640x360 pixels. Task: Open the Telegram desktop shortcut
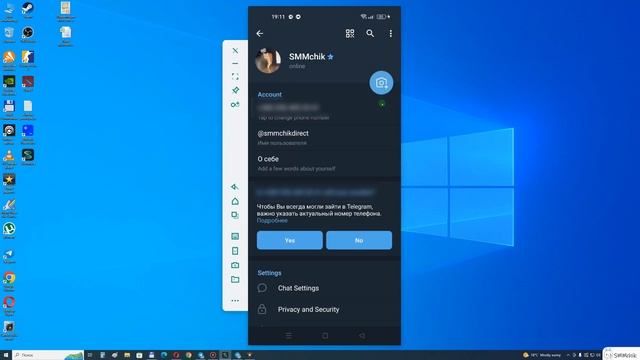pyautogui.click(x=9, y=256)
